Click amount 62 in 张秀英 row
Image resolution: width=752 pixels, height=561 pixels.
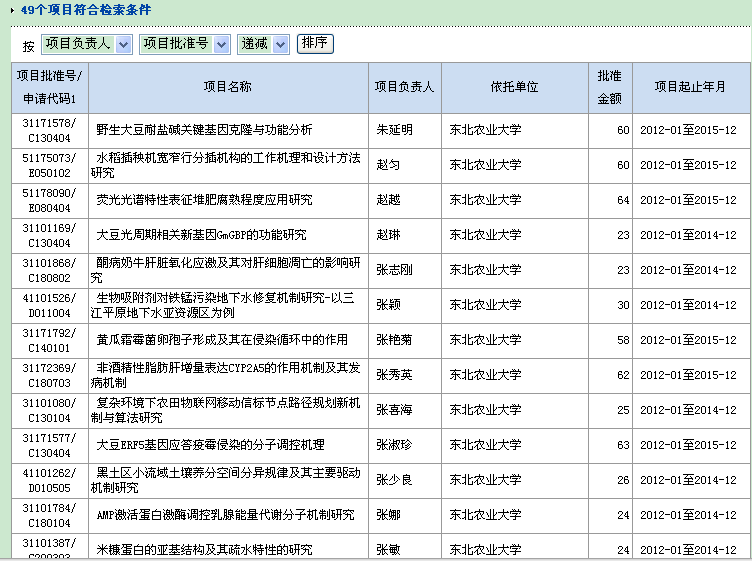click(623, 375)
